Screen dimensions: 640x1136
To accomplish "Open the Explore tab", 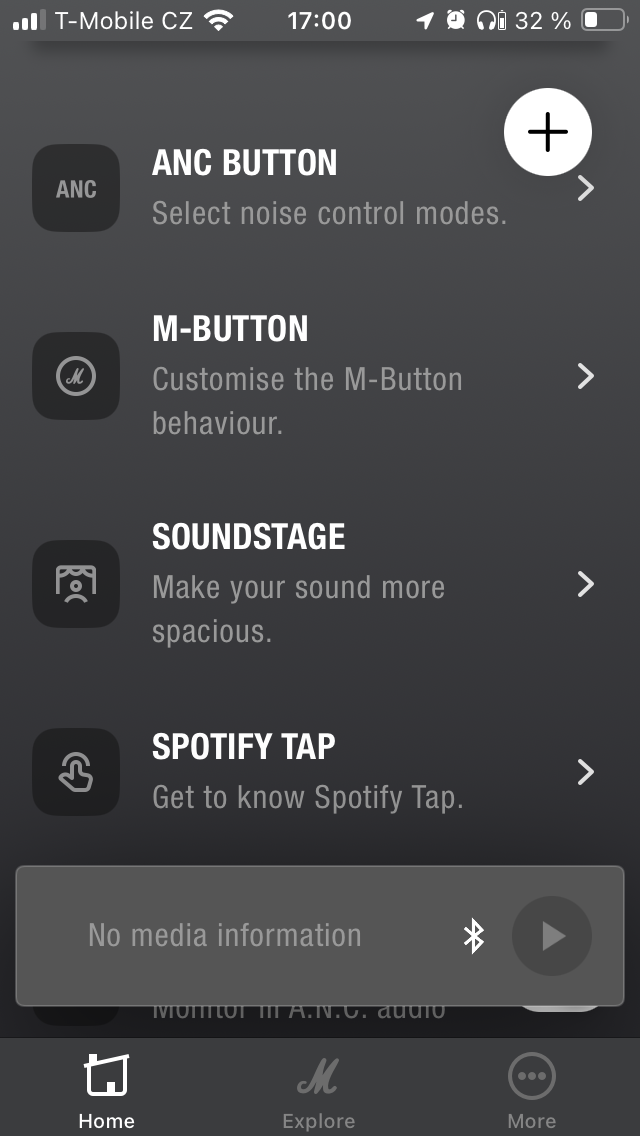I will tap(319, 1090).
